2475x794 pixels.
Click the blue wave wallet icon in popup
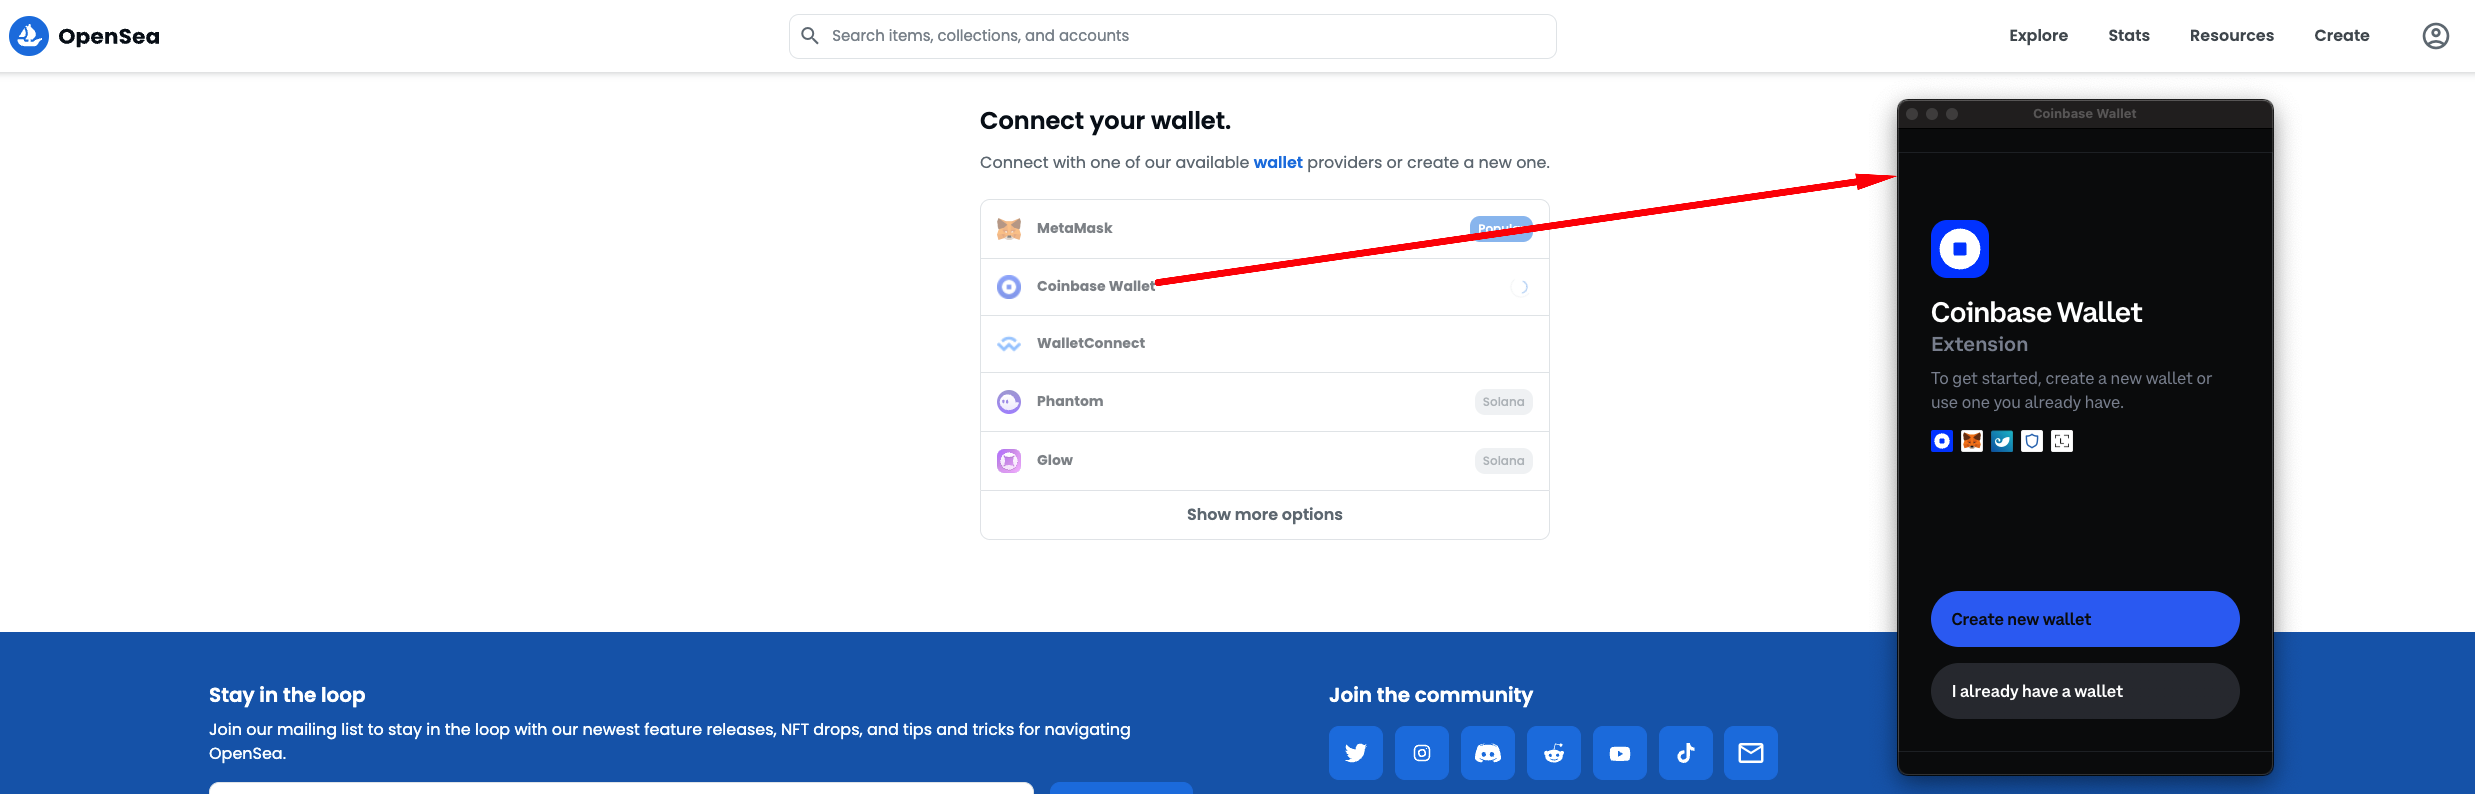point(2001,441)
